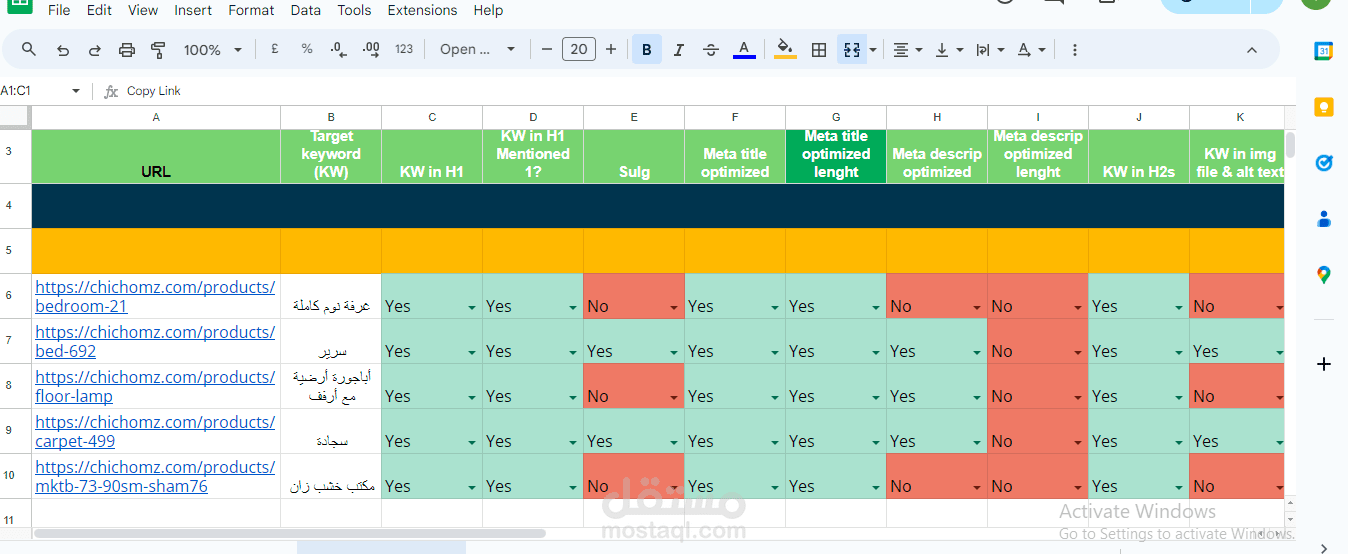Select column G header
Viewport: 1348px width, 554px height.
836,117
